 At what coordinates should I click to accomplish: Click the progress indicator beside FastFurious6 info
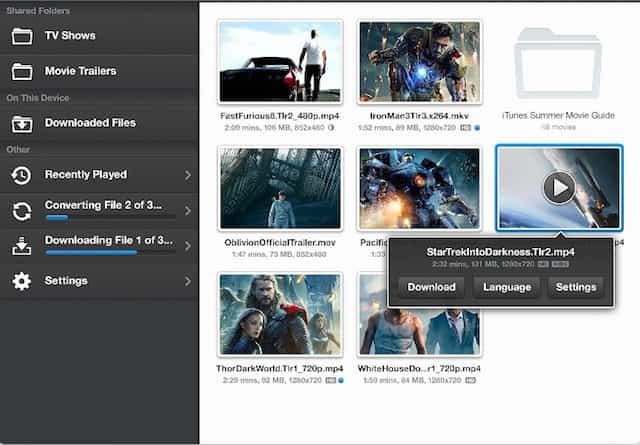[331, 128]
